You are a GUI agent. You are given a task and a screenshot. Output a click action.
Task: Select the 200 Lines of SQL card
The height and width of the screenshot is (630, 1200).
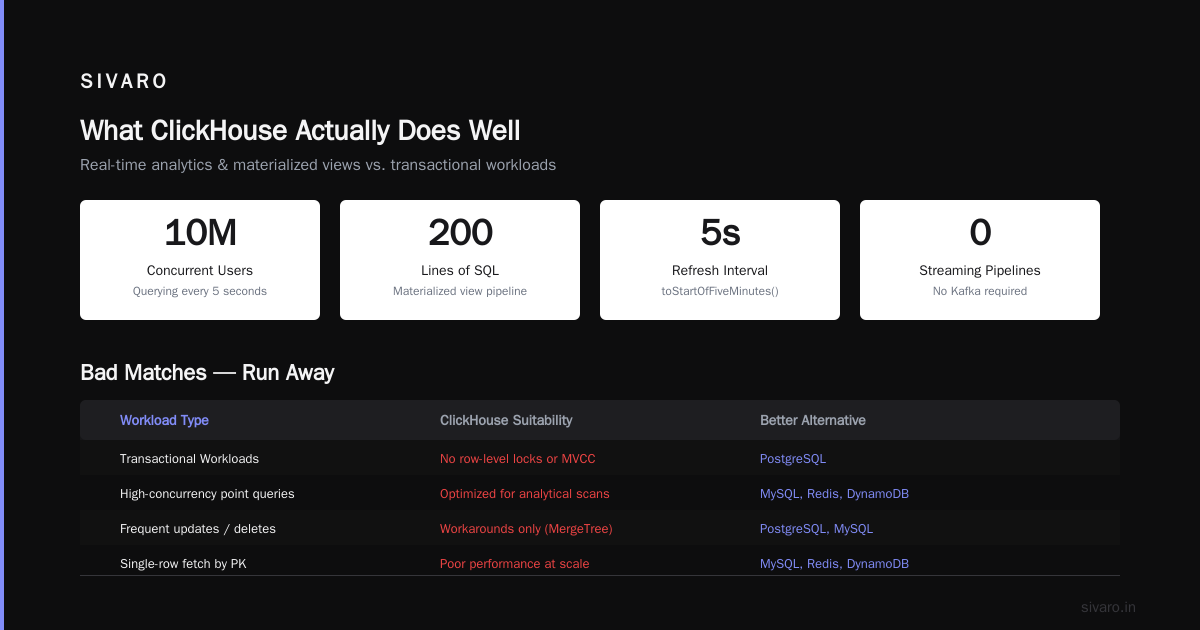[x=460, y=260]
